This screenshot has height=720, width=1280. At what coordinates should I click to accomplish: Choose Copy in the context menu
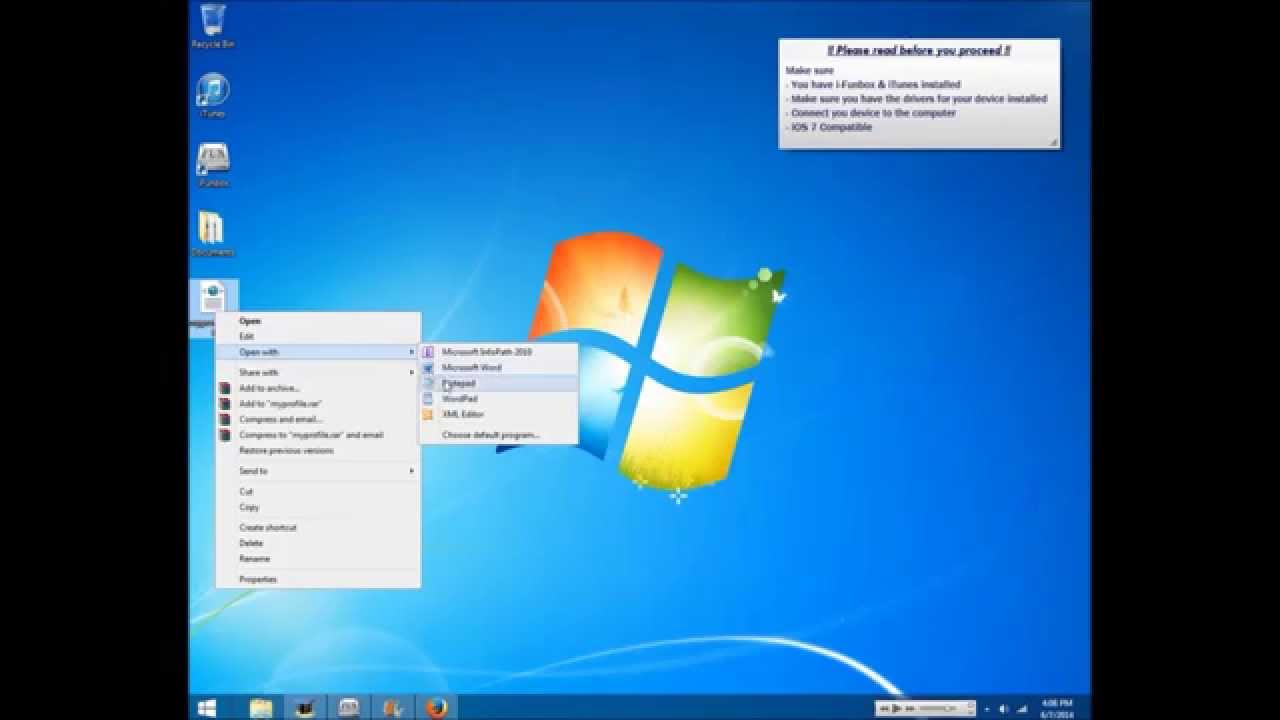pyautogui.click(x=318, y=507)
